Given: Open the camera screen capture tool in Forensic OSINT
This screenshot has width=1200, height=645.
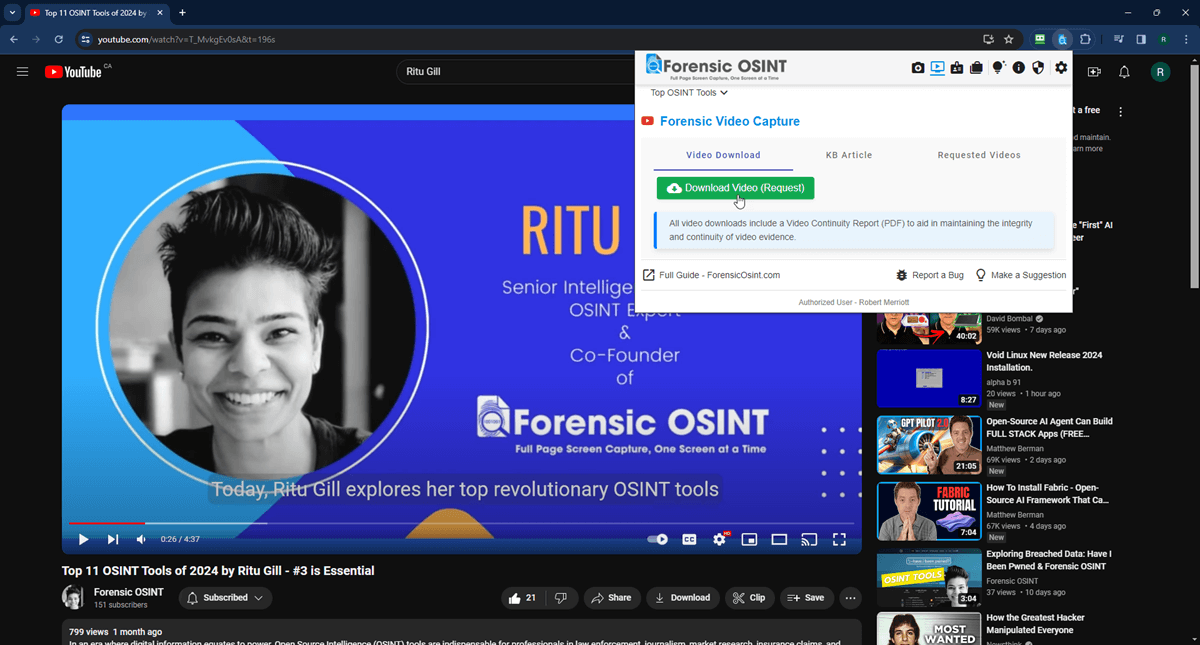Looking at the screenshot, I should [x=918, y=68].
